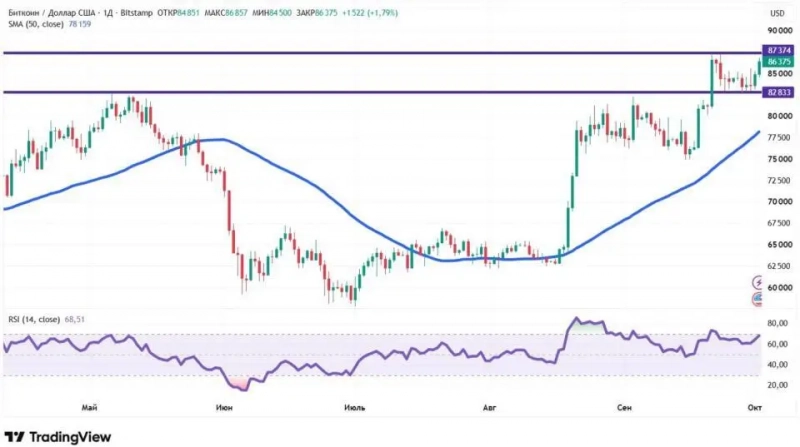800x447 pixels.
Task: Open SMA (50, close) indicator legend
Action: (36, 24)
